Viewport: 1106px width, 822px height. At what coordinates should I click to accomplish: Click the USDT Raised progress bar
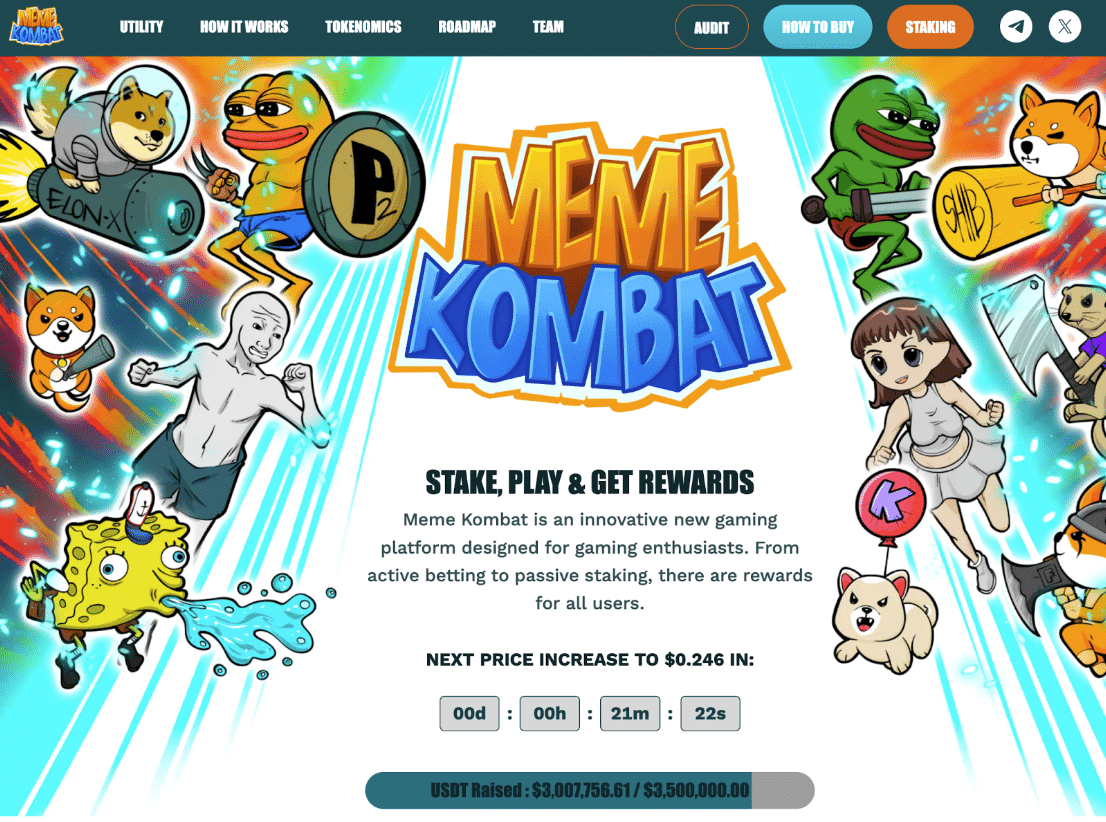[x=590, y=790]
